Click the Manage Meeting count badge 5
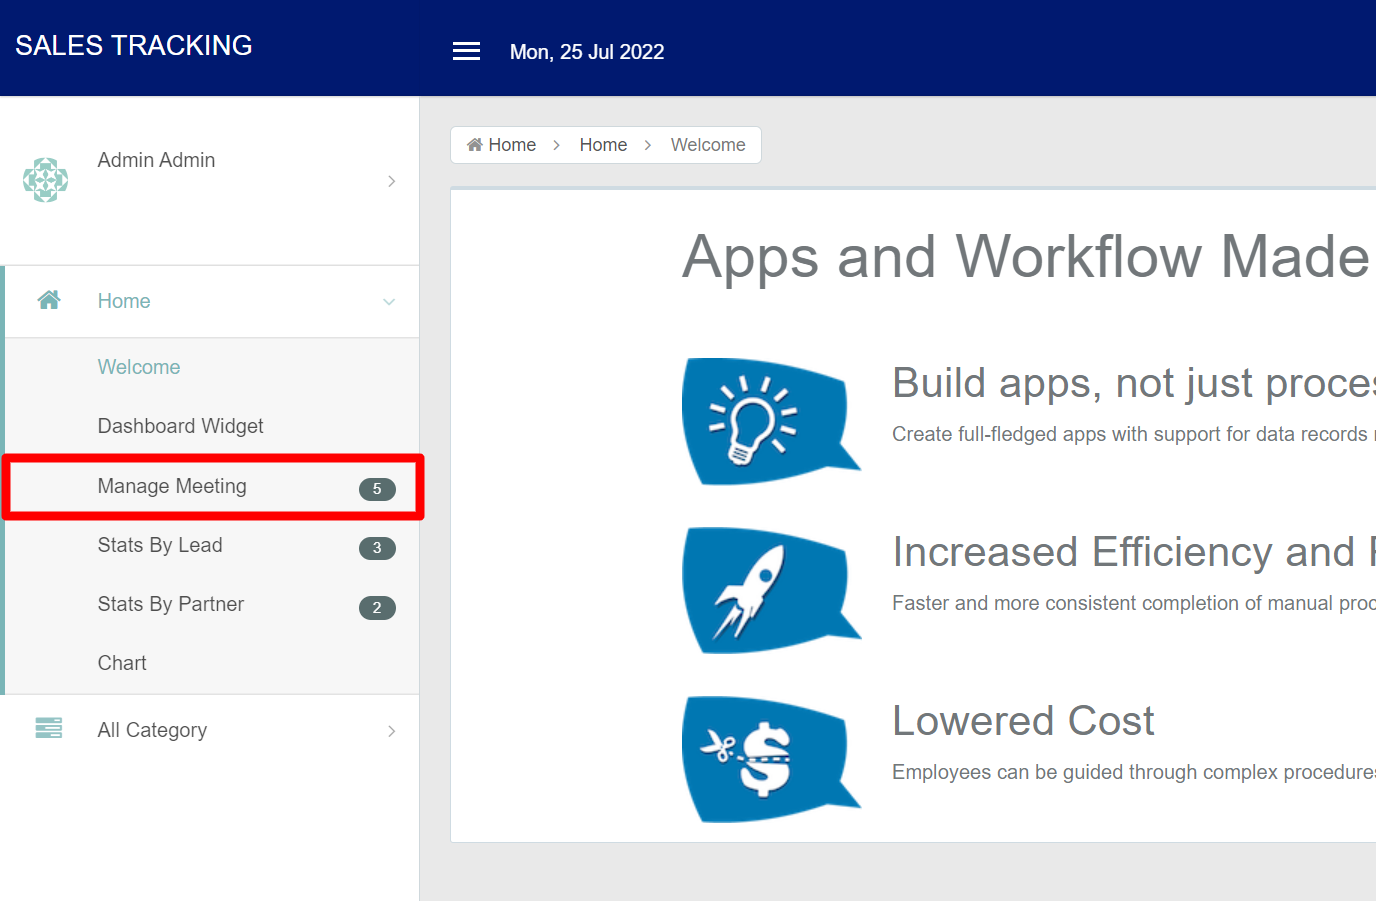The width and height of the screenshot is (1376, 901). (x=377, y=489)
